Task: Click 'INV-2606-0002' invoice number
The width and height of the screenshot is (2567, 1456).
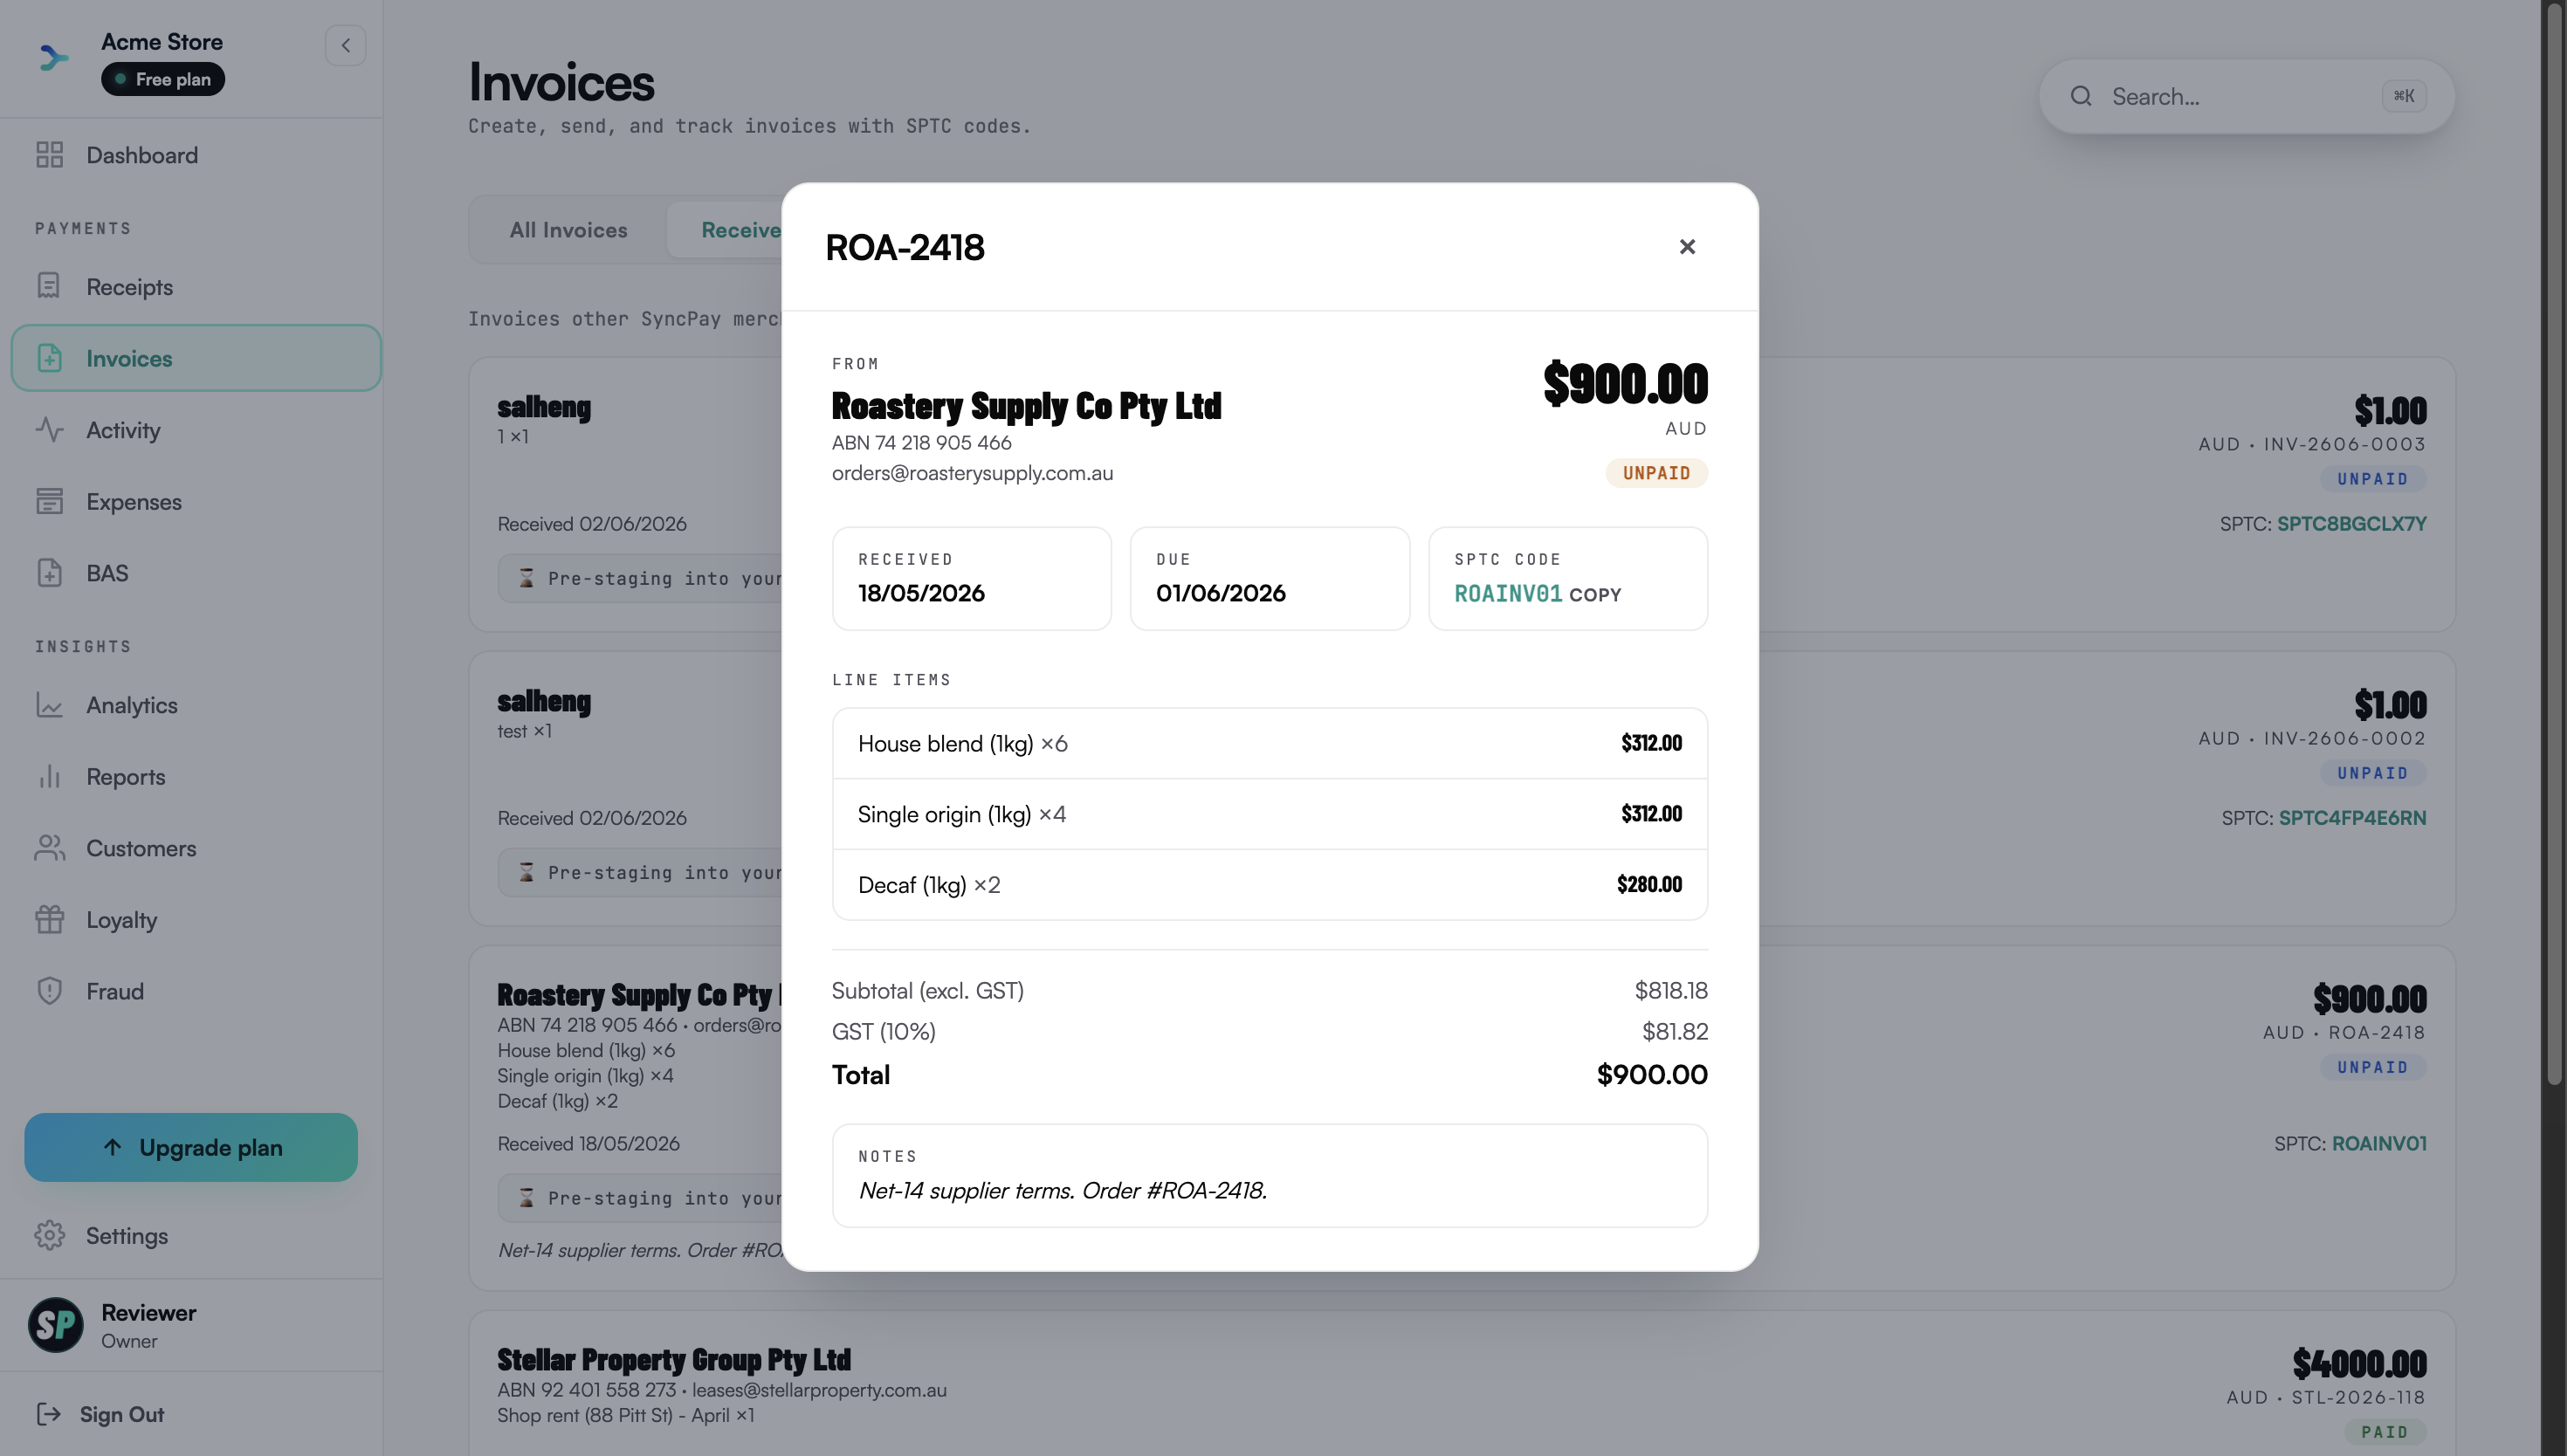Action: click(2344, 738)
